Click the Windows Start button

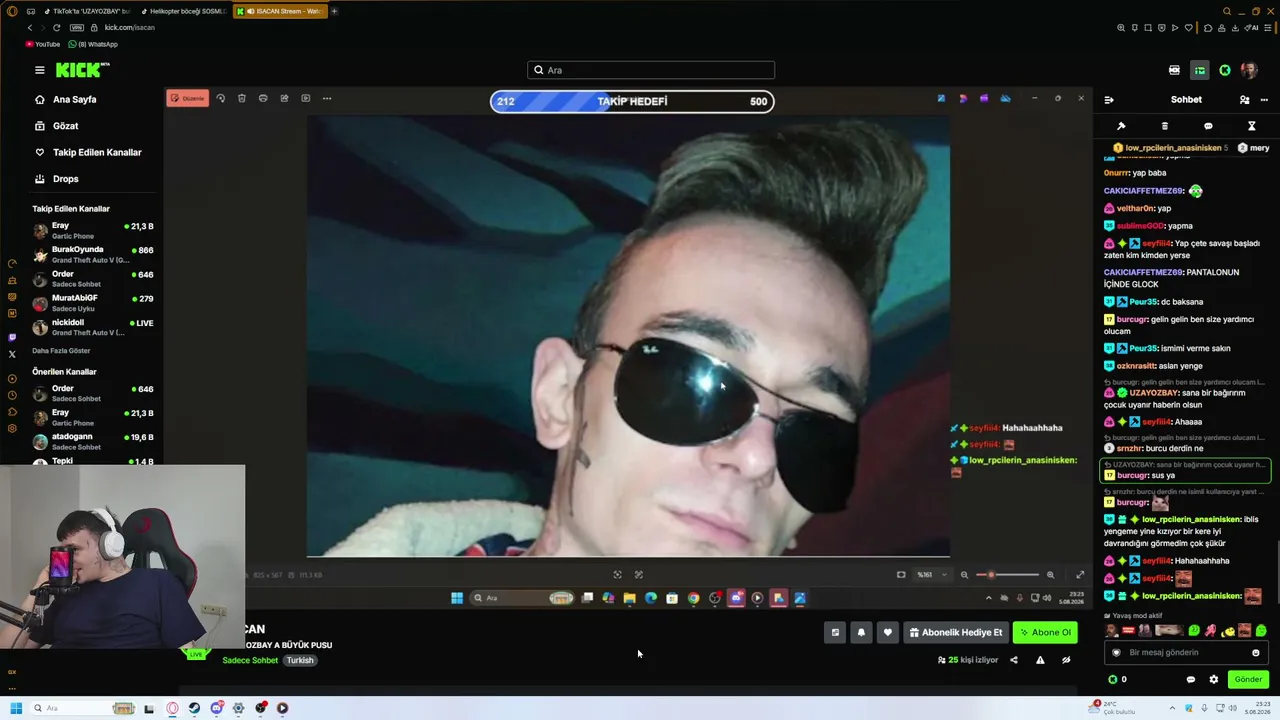[x=16, y=708]
